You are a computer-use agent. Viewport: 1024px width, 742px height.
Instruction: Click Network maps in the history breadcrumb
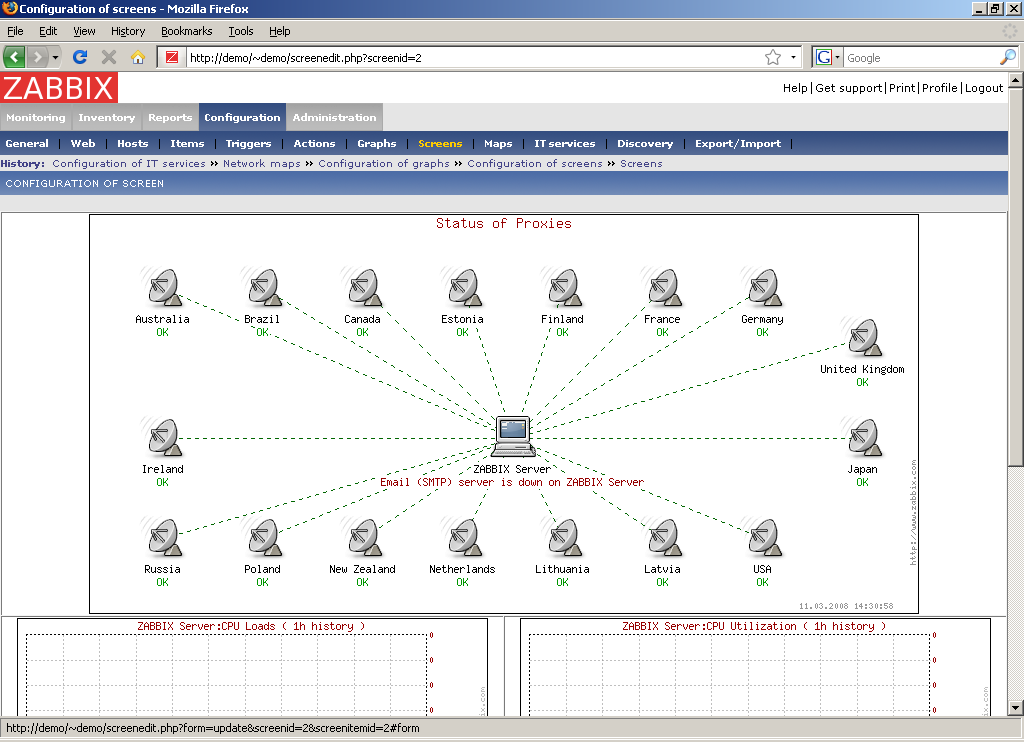coord(262,163)
